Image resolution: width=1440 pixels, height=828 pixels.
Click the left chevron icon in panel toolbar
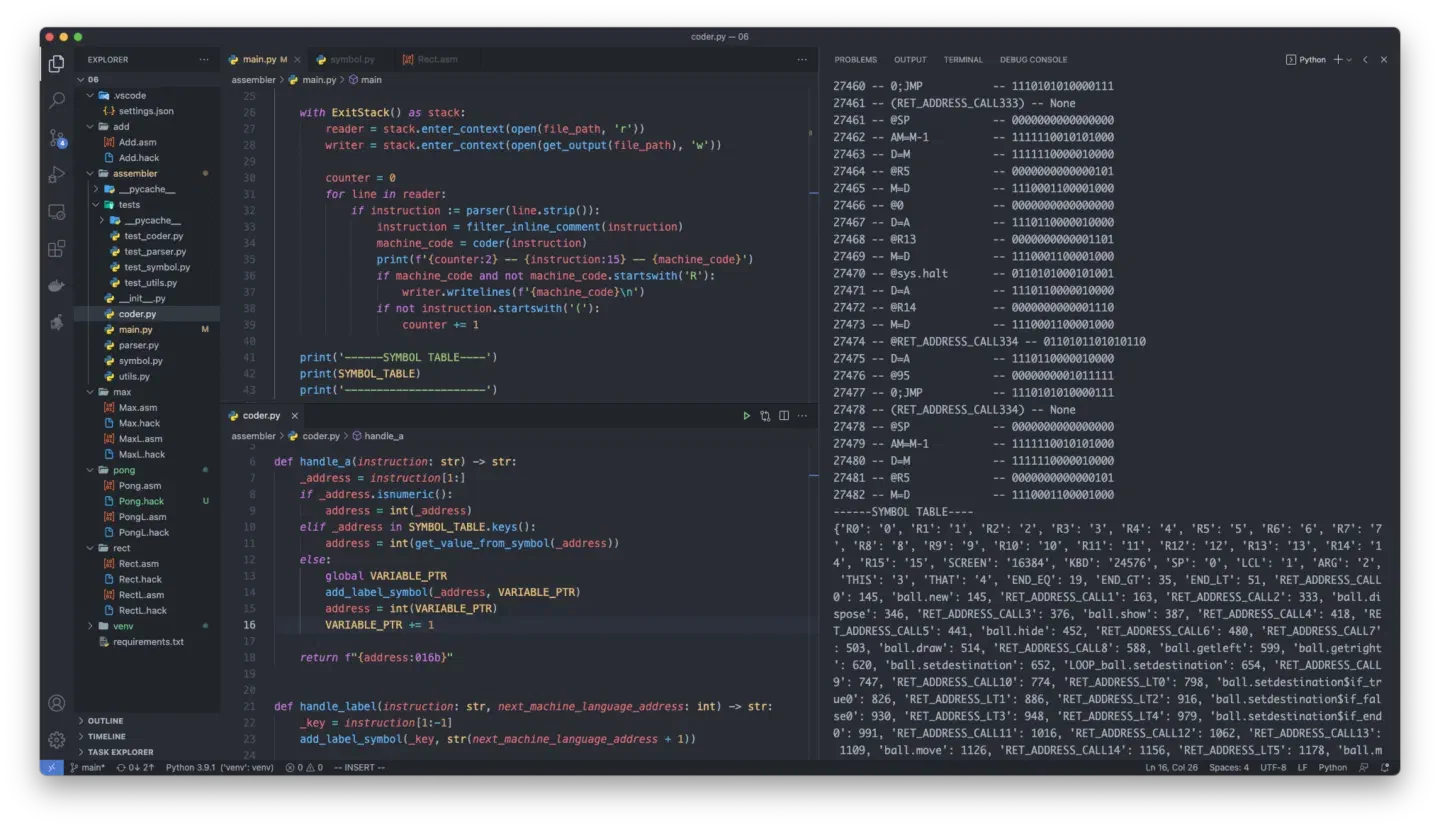1366,60
